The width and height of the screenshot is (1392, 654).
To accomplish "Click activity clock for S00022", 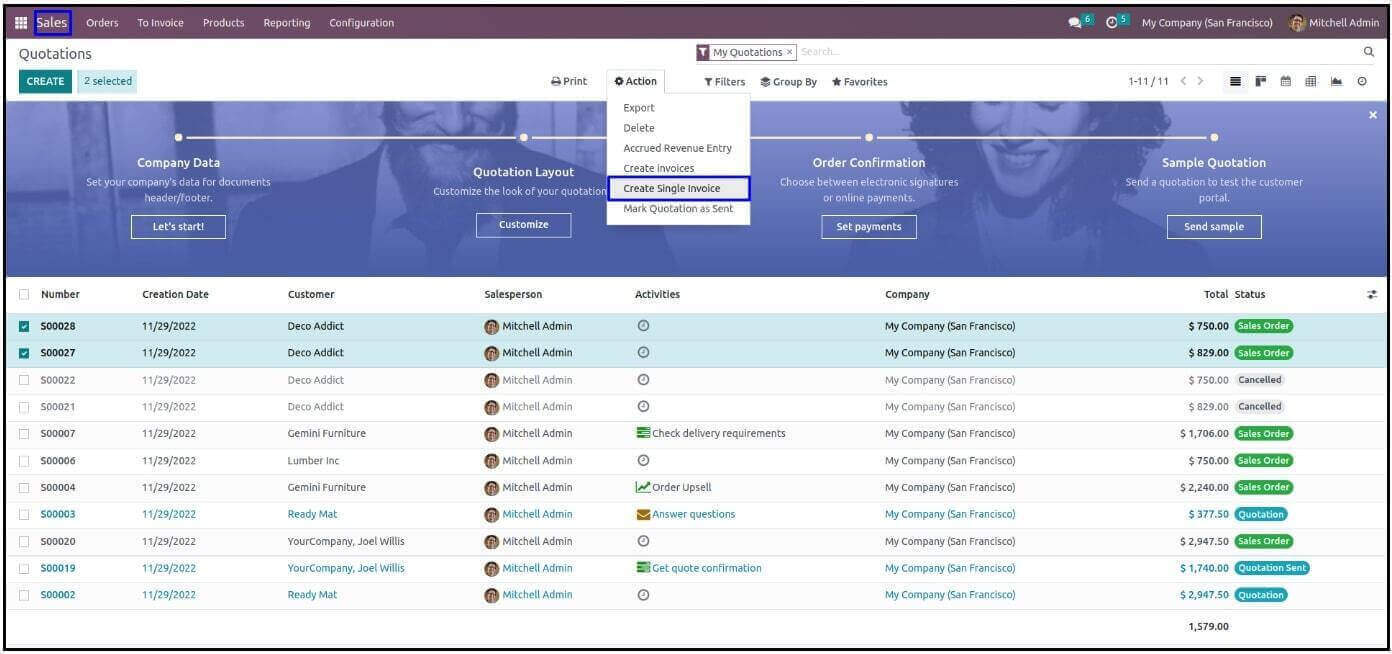I will coord(643,379).
